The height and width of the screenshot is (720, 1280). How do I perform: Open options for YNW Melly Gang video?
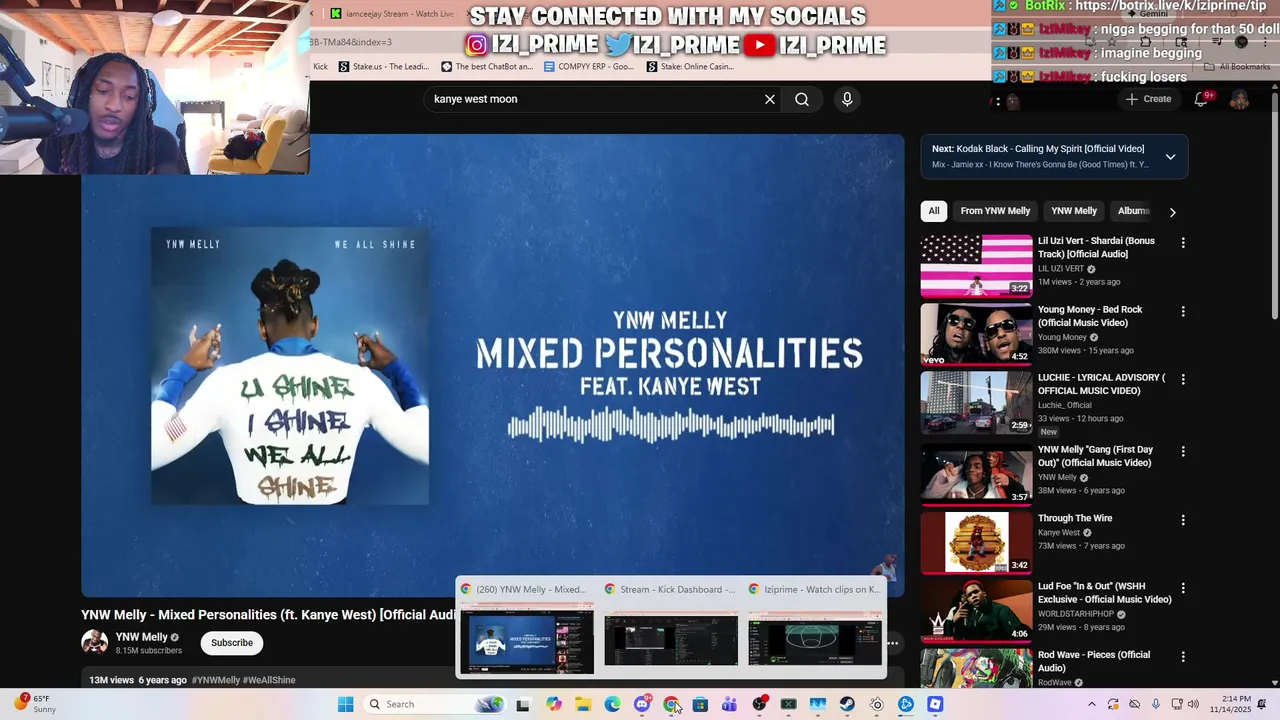(1183, 452)
